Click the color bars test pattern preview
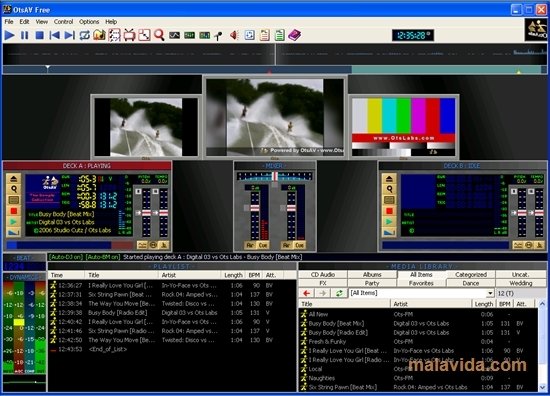The width and height of the screenshot is (550, 396). 403,127
